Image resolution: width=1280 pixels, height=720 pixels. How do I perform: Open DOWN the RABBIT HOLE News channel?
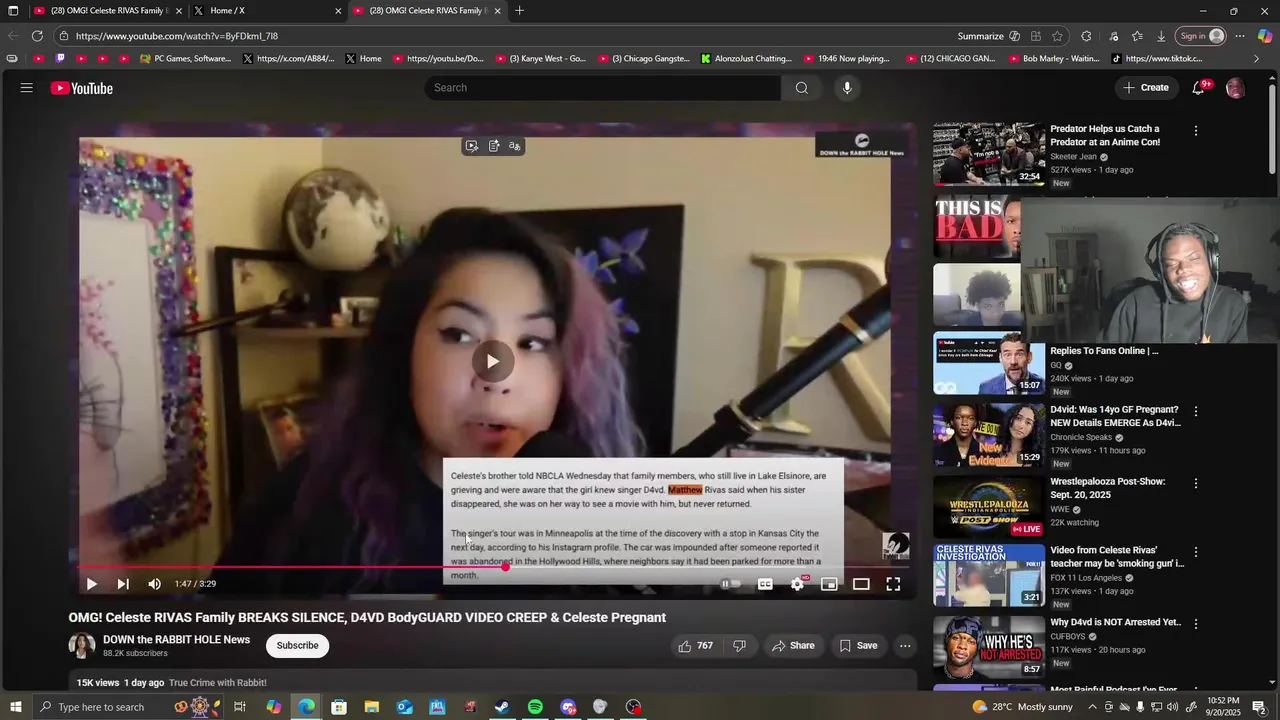[176, 639]
